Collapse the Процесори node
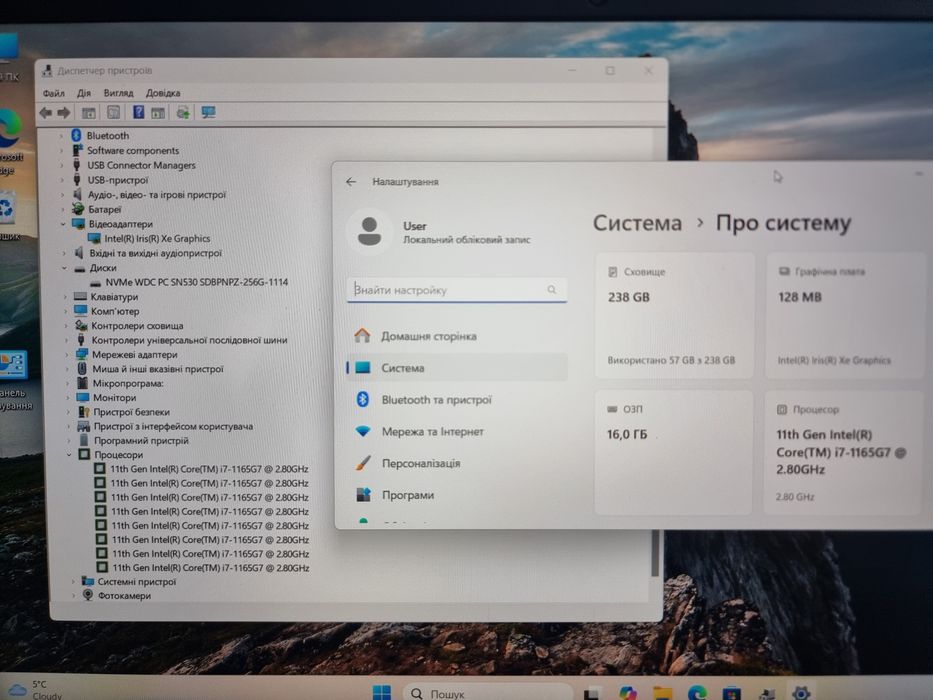 coord(69,455)
